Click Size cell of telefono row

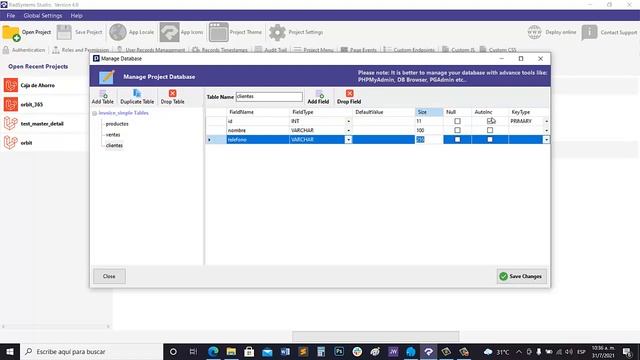pyautogui.click(x=429, y=140)
